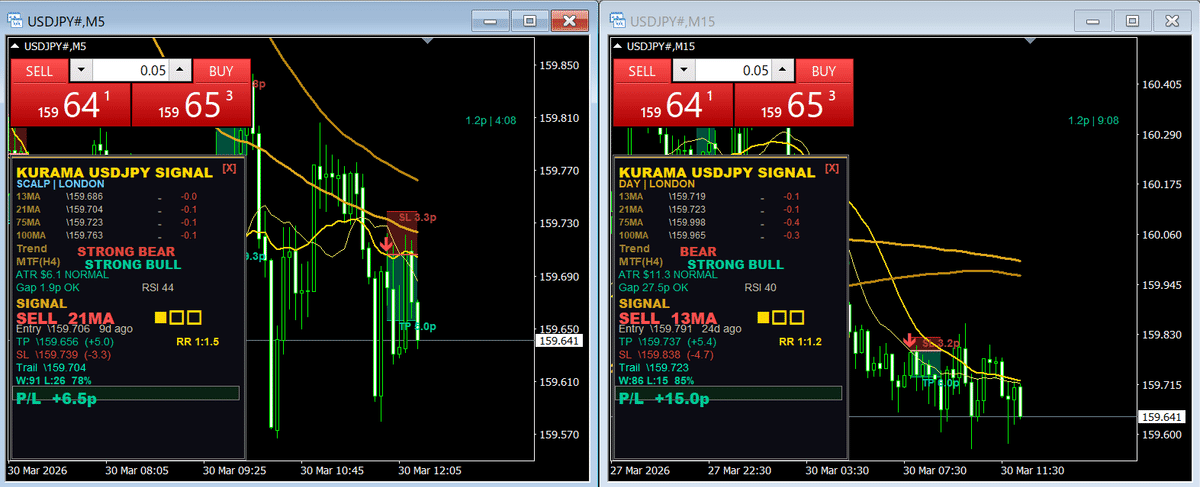This screenshot has height=487, width=1200.
Task: Maximize the USDJPY#,M5 chart window
Action: pyautogui.click(x=530, y=20)
